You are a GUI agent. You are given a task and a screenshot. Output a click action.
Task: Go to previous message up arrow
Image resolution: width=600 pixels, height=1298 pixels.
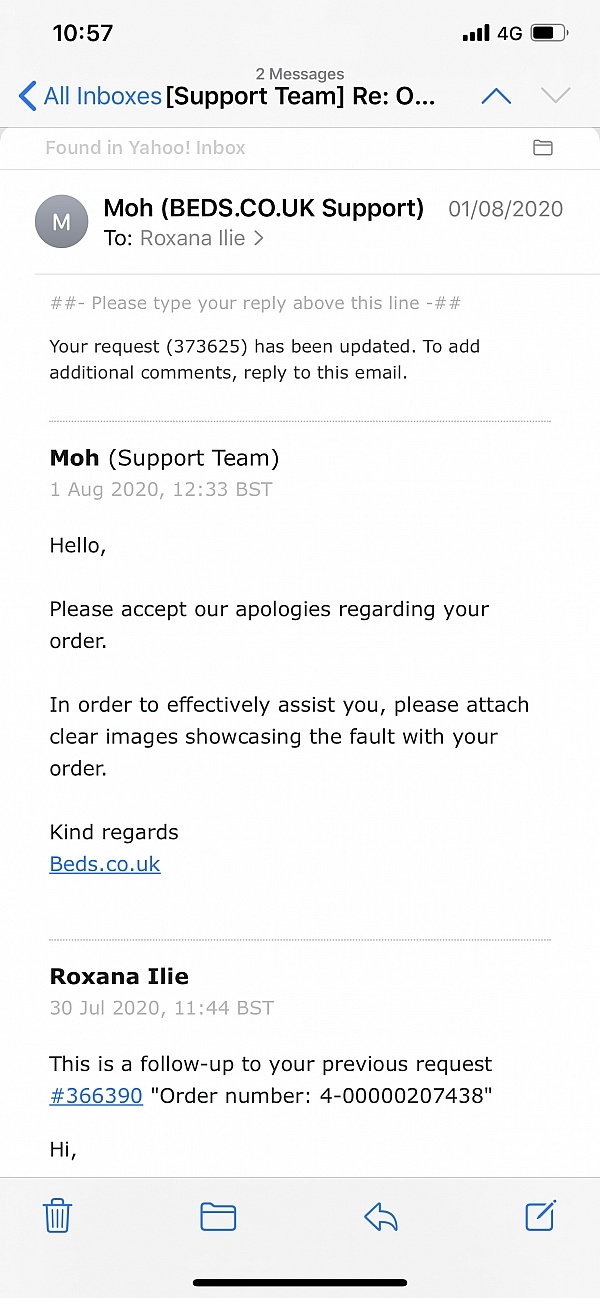point(496,96)
